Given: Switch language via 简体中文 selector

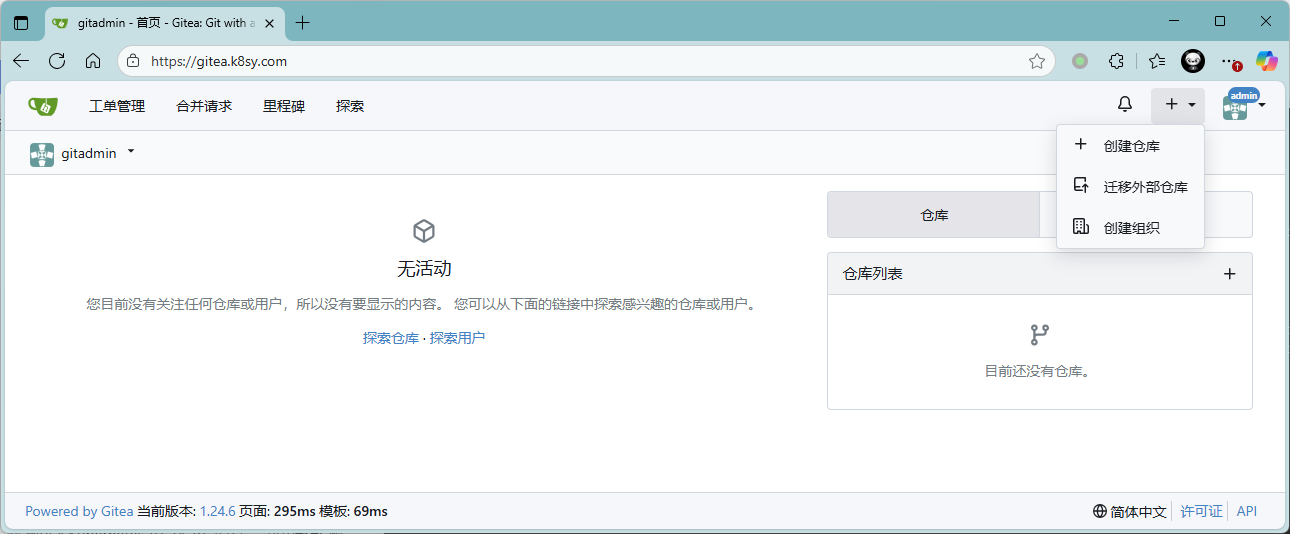Looking at the screenshot, I should point(1130,511).
